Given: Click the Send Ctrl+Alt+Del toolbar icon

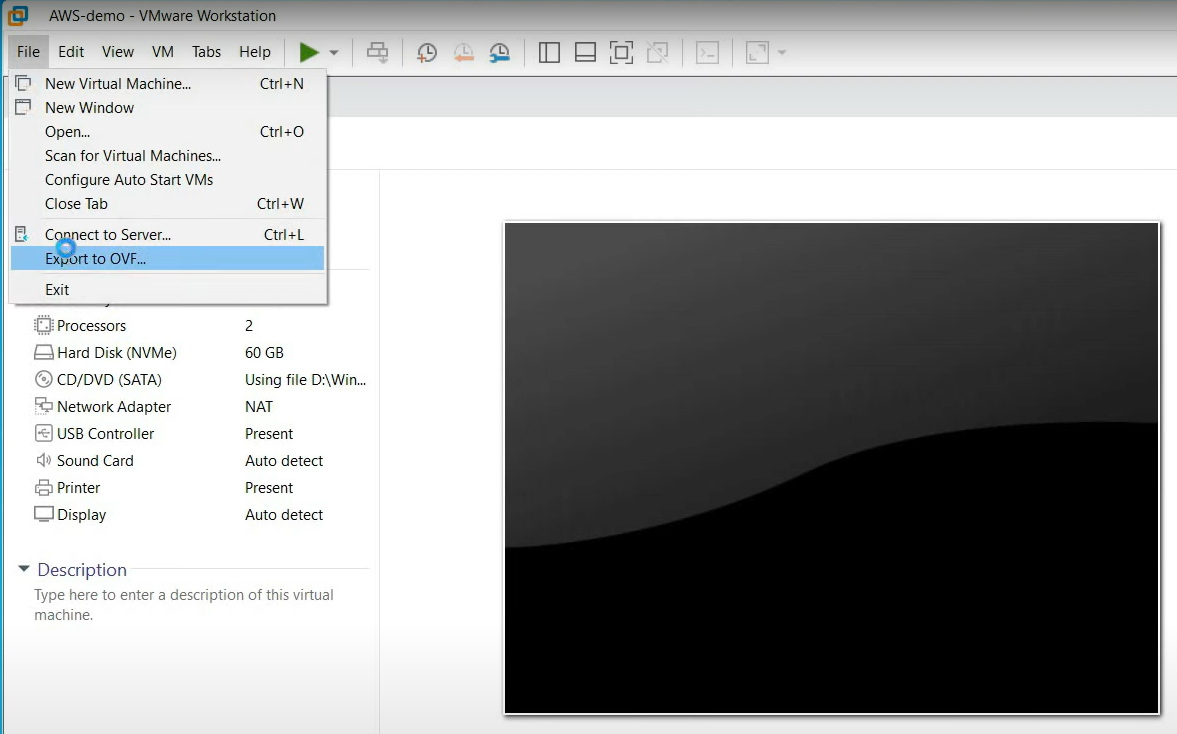Looking at the screenshot, I should click(x=378, y=53).
